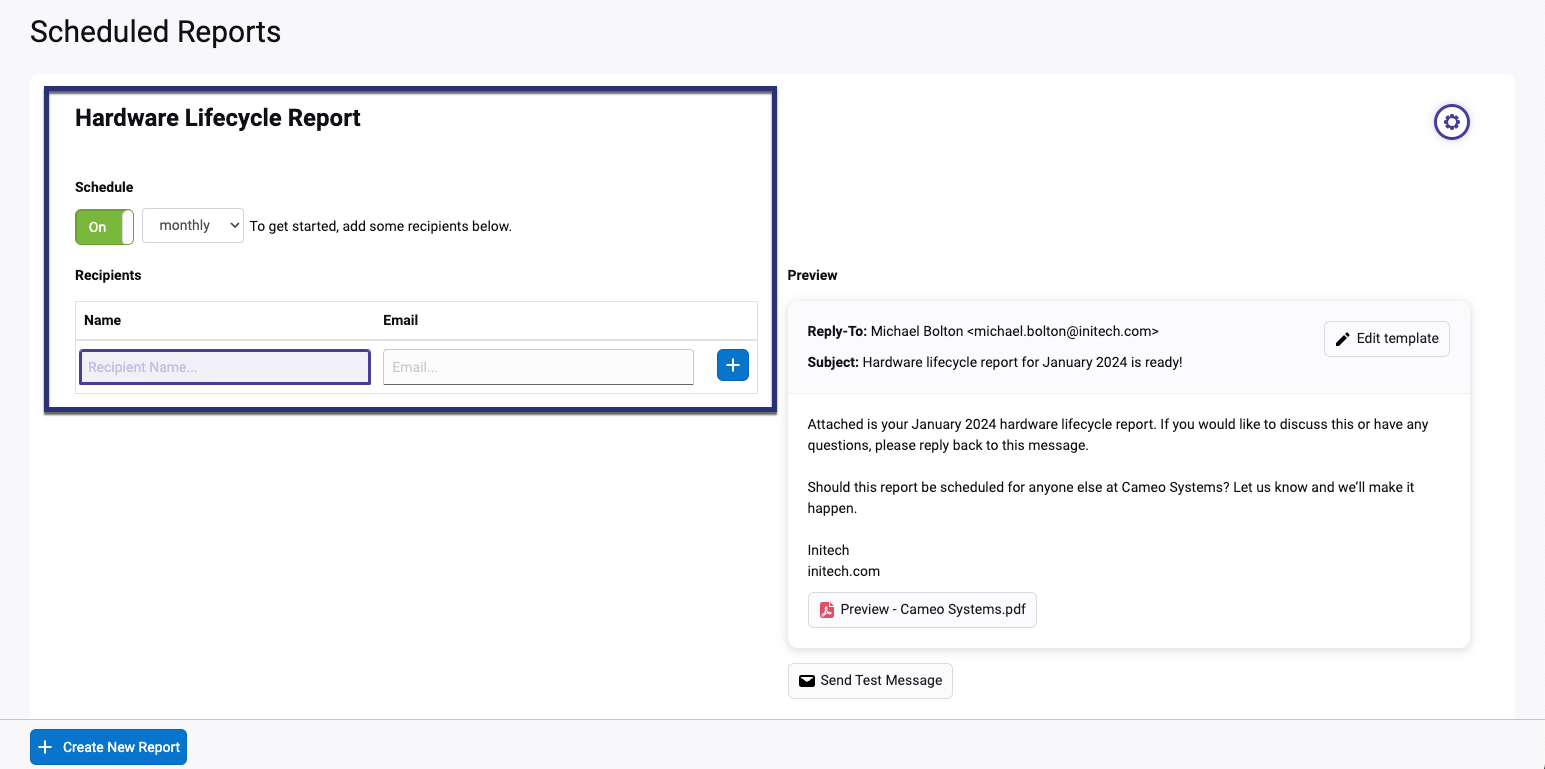The width and height of the screenshot is (1545, 769).
Task: Open the report settings gear icon
Action: (x=1452, y=122)
